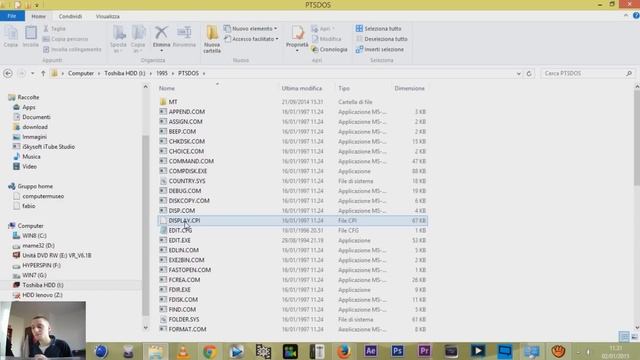Go up one folder level arrow

(43, 73)
